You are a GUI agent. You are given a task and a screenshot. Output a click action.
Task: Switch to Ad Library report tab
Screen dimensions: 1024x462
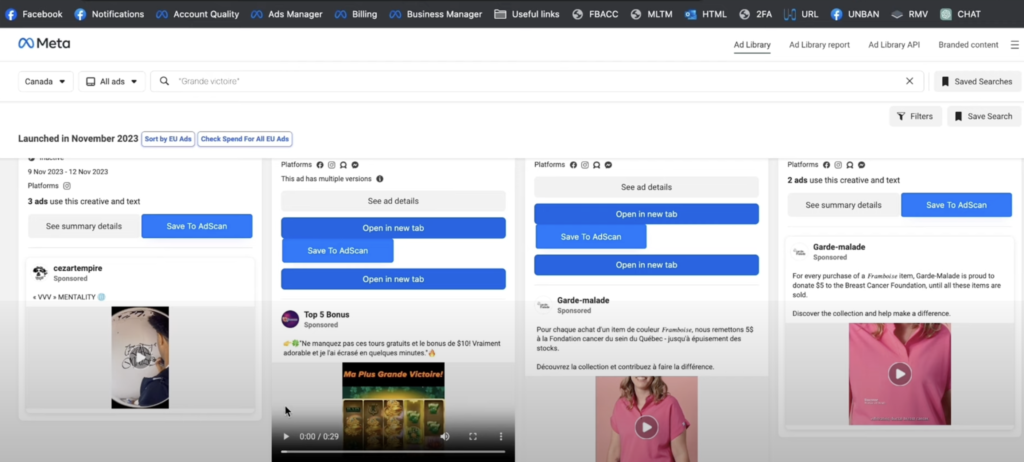819,45
